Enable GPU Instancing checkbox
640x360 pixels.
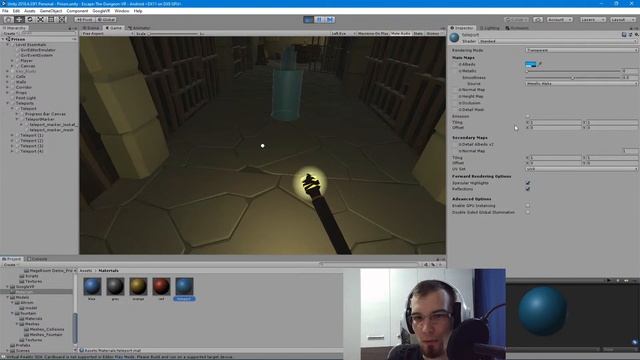point(528,206)
